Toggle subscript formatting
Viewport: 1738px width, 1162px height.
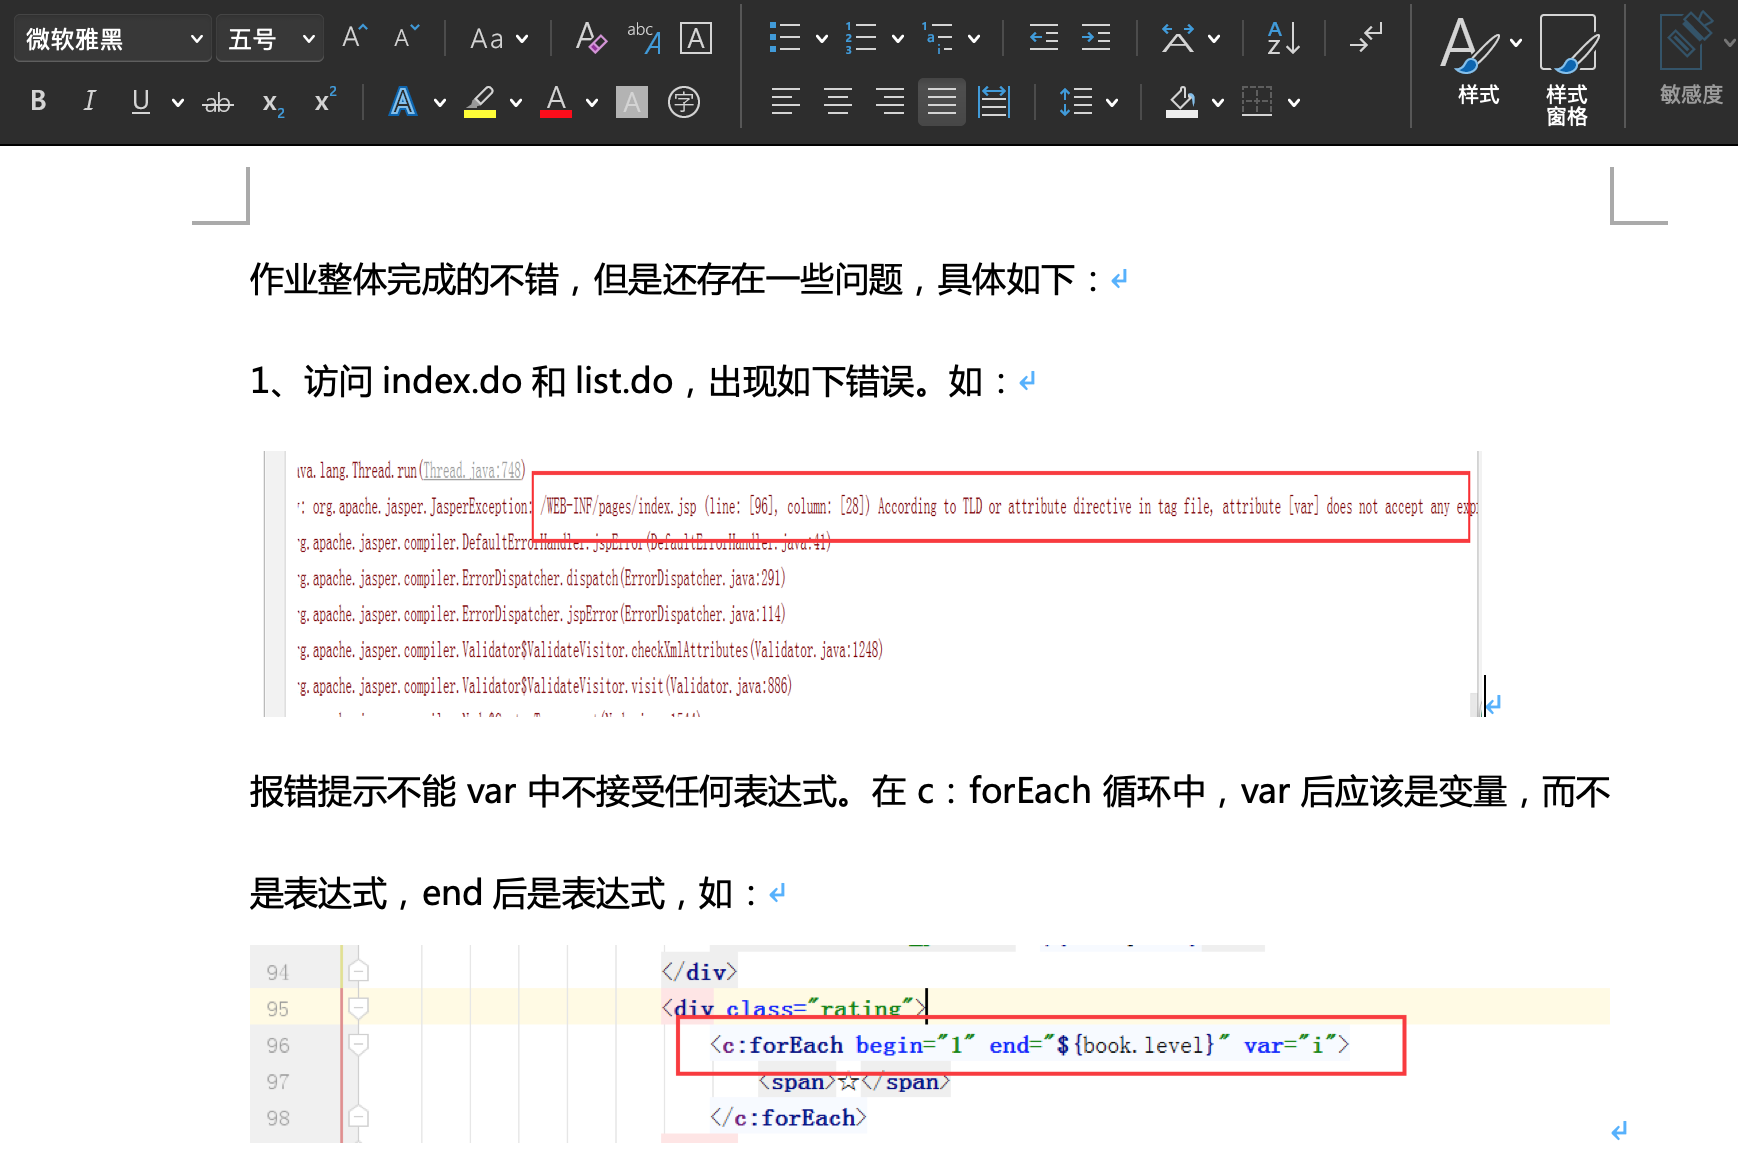coord(273,103)
